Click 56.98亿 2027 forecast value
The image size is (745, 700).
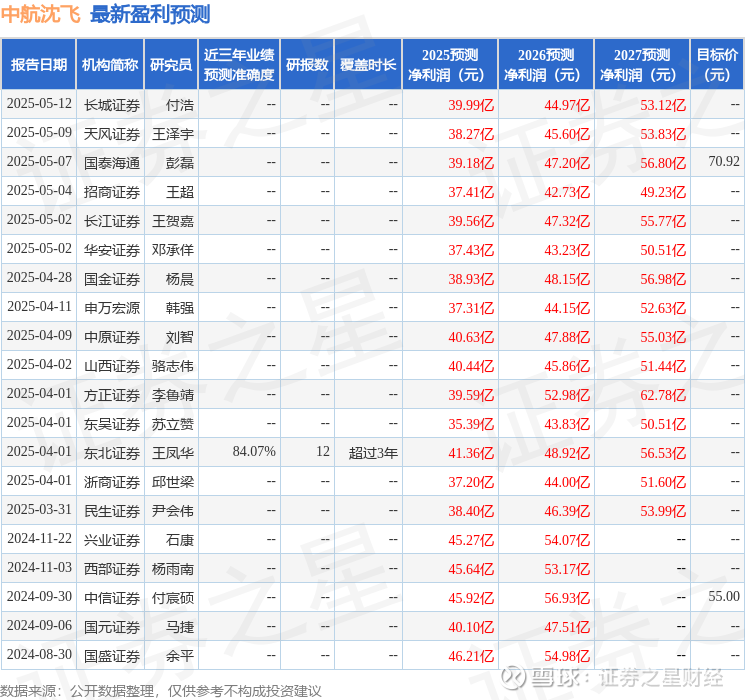tap(662, 279)
